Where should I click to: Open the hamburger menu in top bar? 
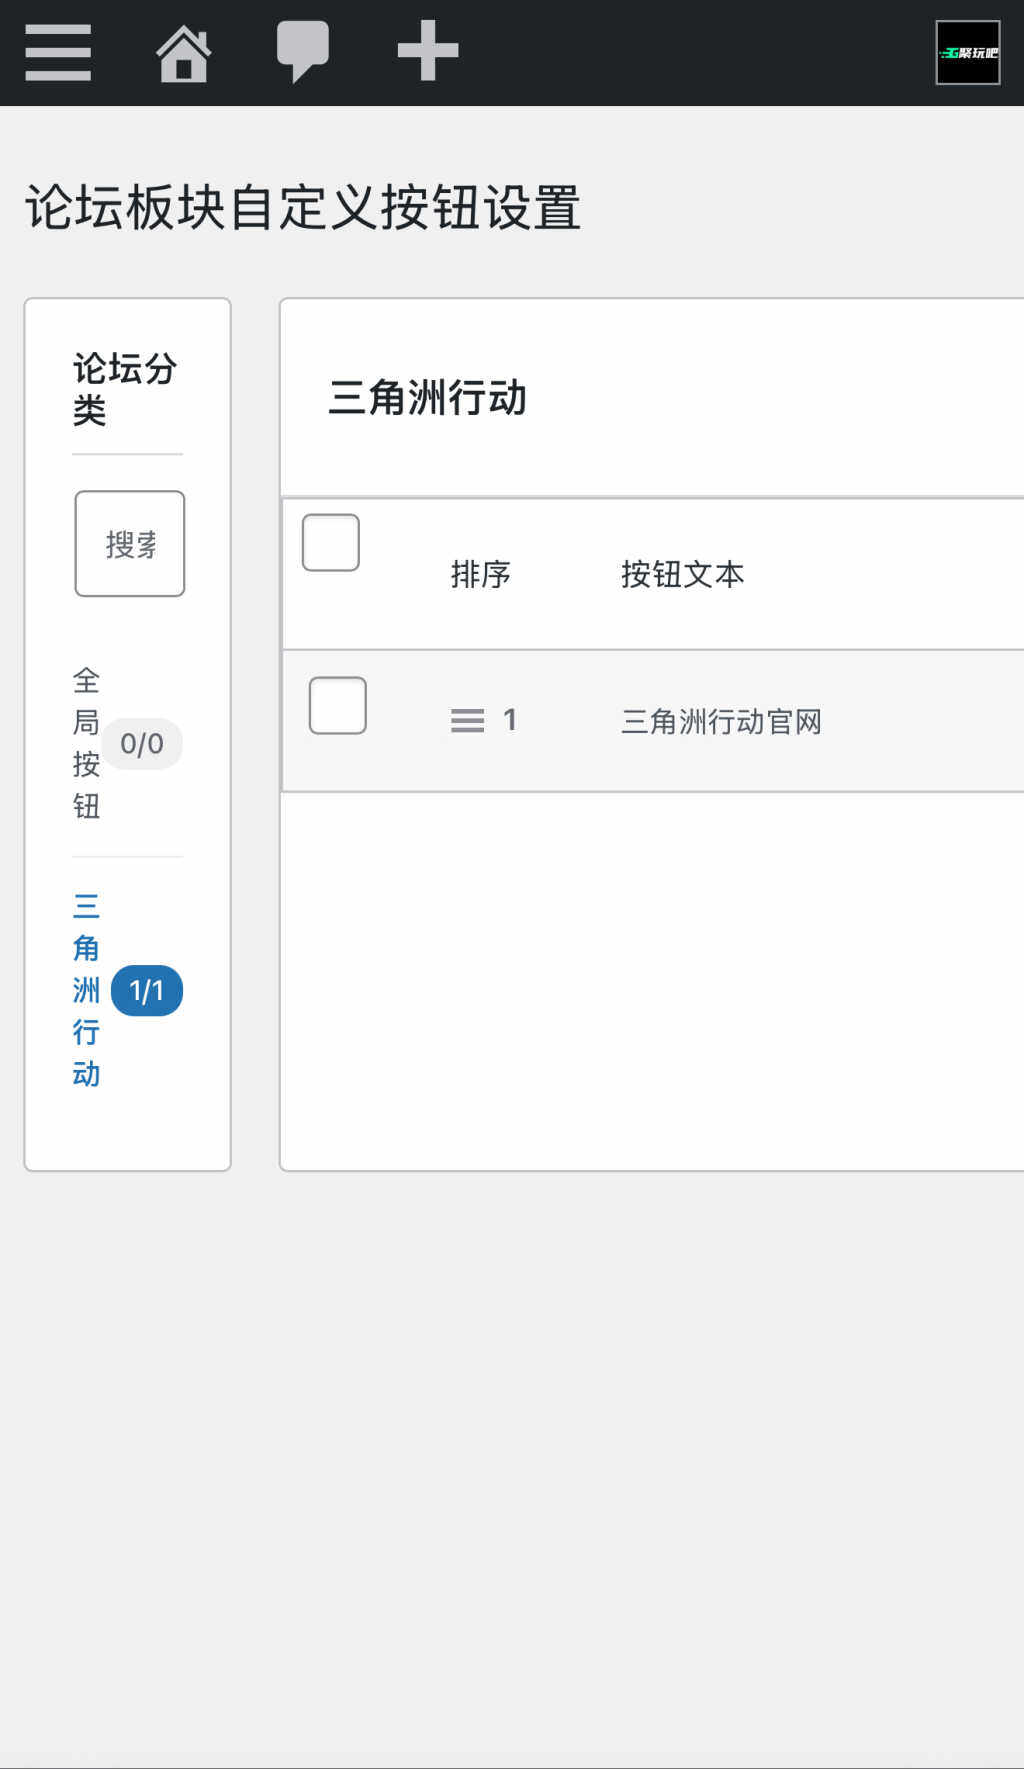tap(58, 52)
